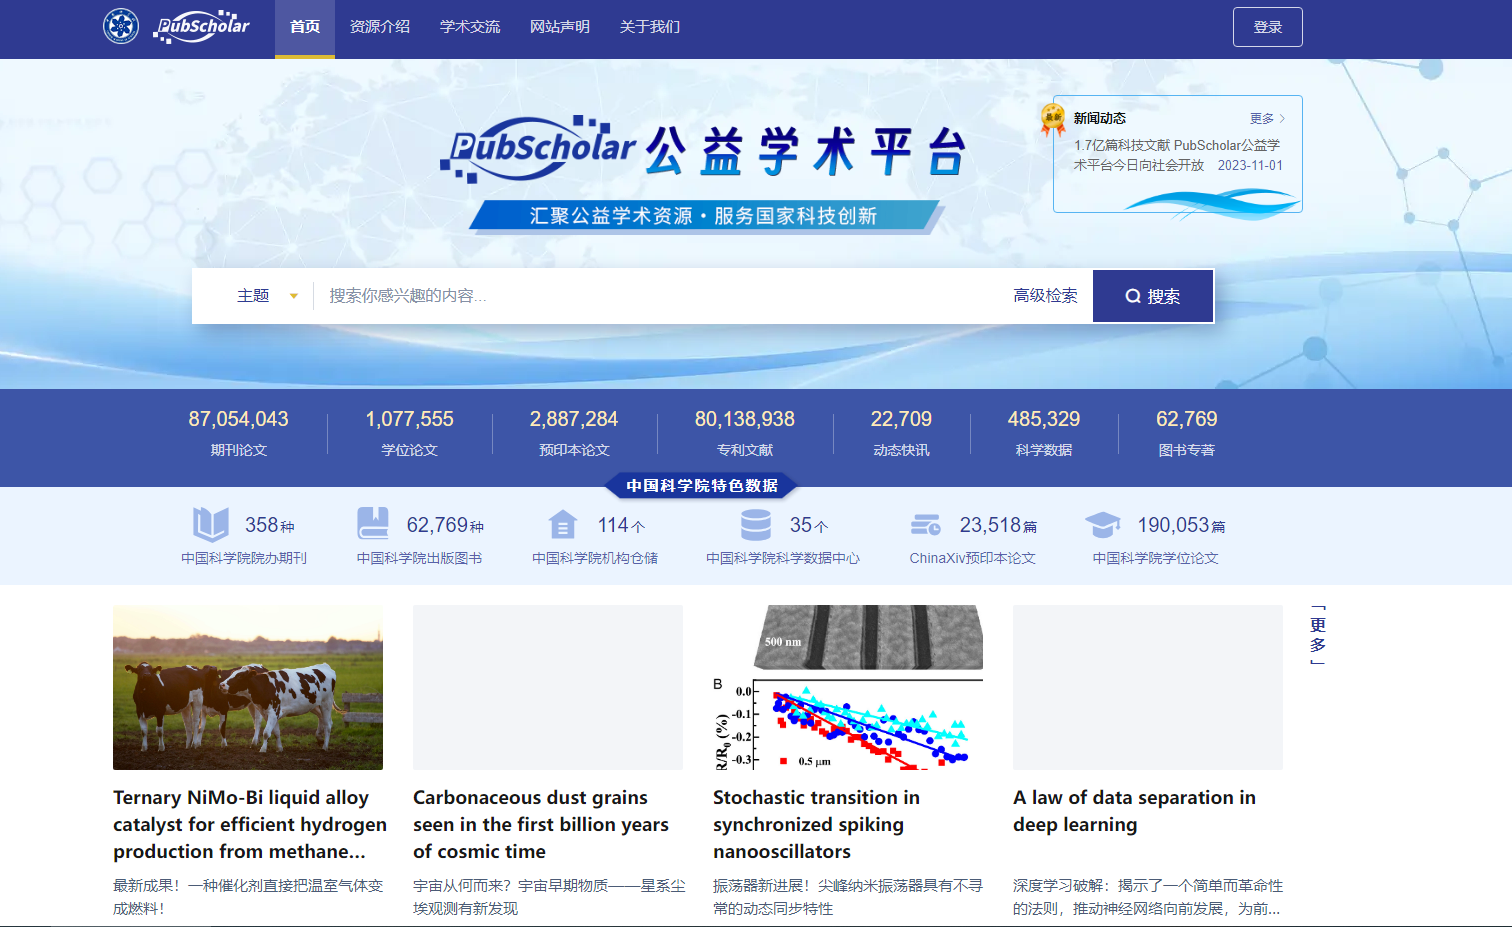The height and width of the screenshot is (927, 1512).
Task: Open the dairy cows article thumbnail
Action: (x=248, y=687)
